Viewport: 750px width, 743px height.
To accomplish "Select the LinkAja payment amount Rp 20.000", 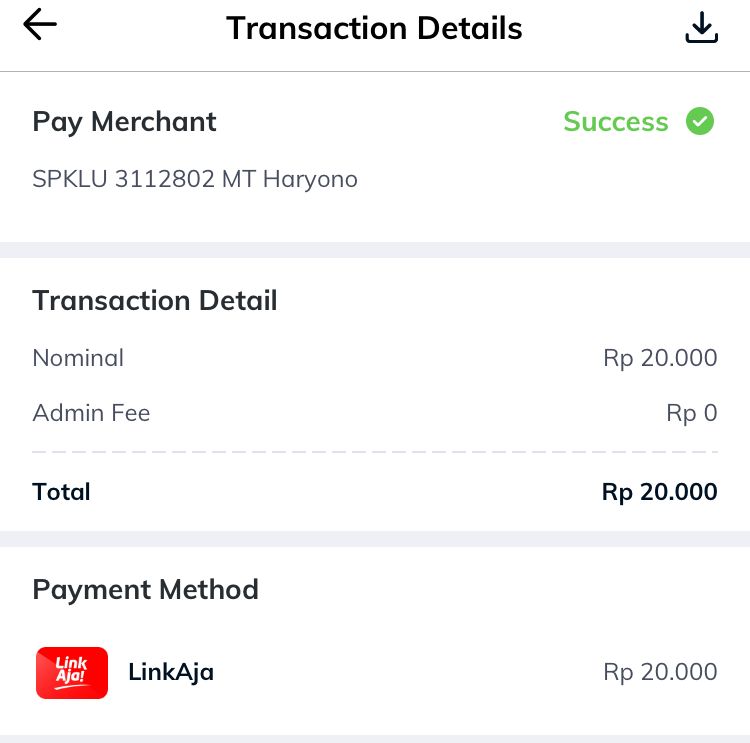I will [660, 672].
